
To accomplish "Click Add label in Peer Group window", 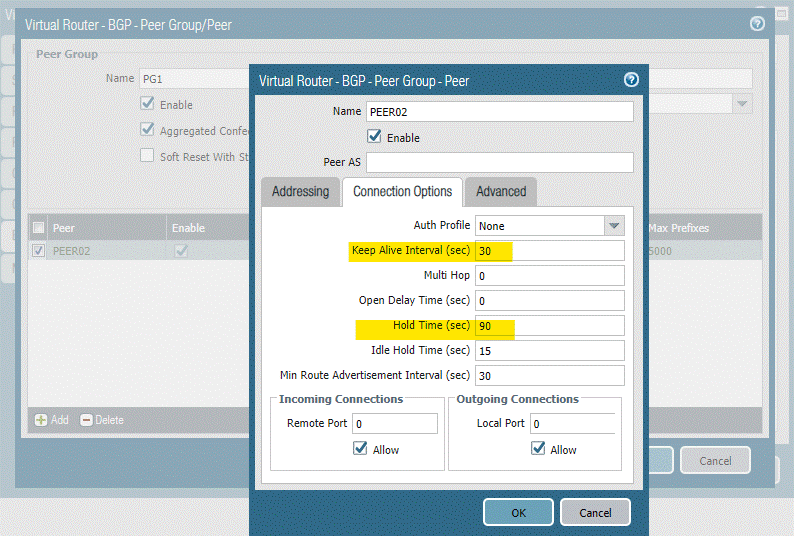I will [60, 420].
